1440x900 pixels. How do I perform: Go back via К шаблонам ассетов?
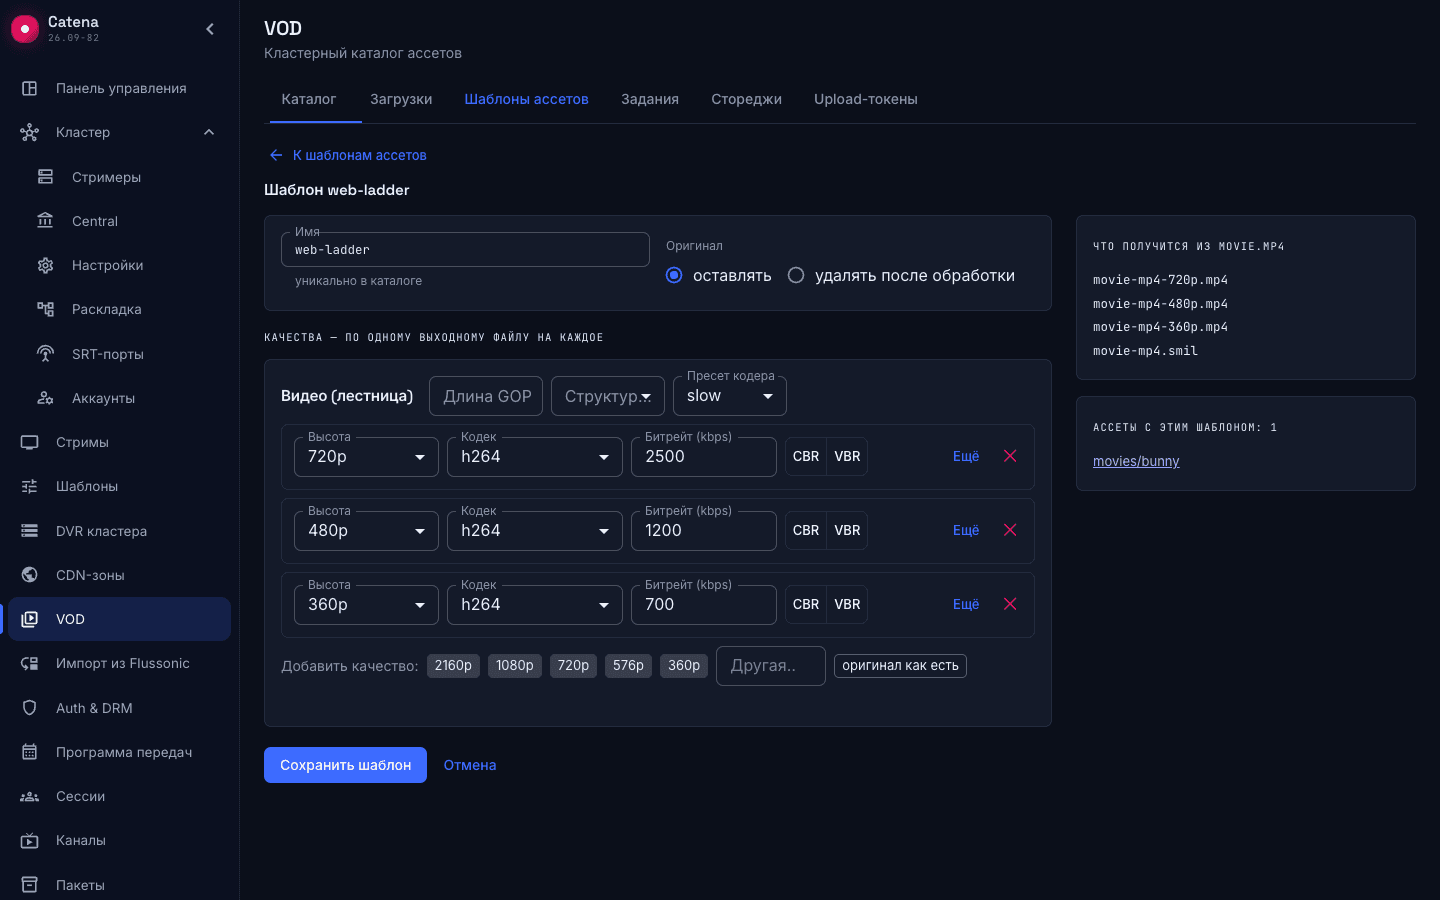click(x=348, y=155)
